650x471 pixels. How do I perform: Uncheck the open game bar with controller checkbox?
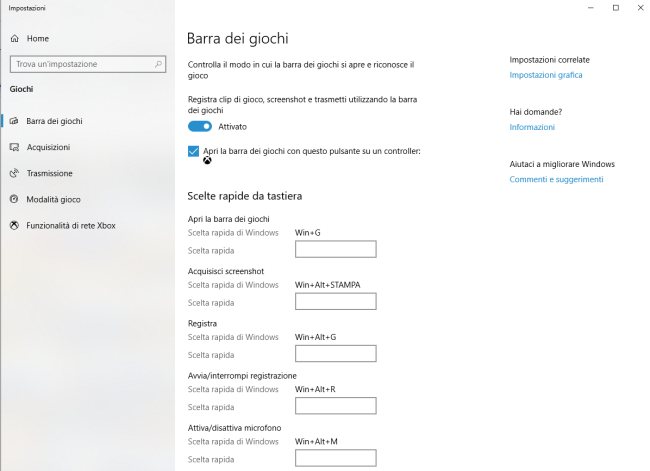194,151
